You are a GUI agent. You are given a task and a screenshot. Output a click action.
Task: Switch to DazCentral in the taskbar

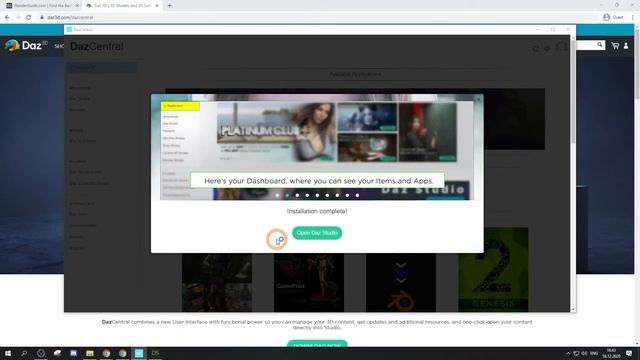click(x=139, y=353)
